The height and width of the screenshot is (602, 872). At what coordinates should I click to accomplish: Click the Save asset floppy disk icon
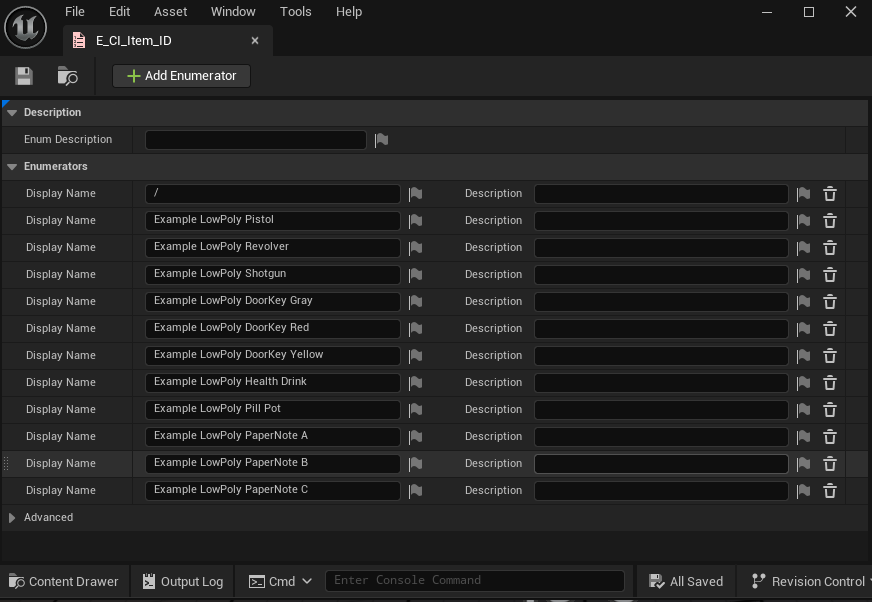click(x=24, y=76)
